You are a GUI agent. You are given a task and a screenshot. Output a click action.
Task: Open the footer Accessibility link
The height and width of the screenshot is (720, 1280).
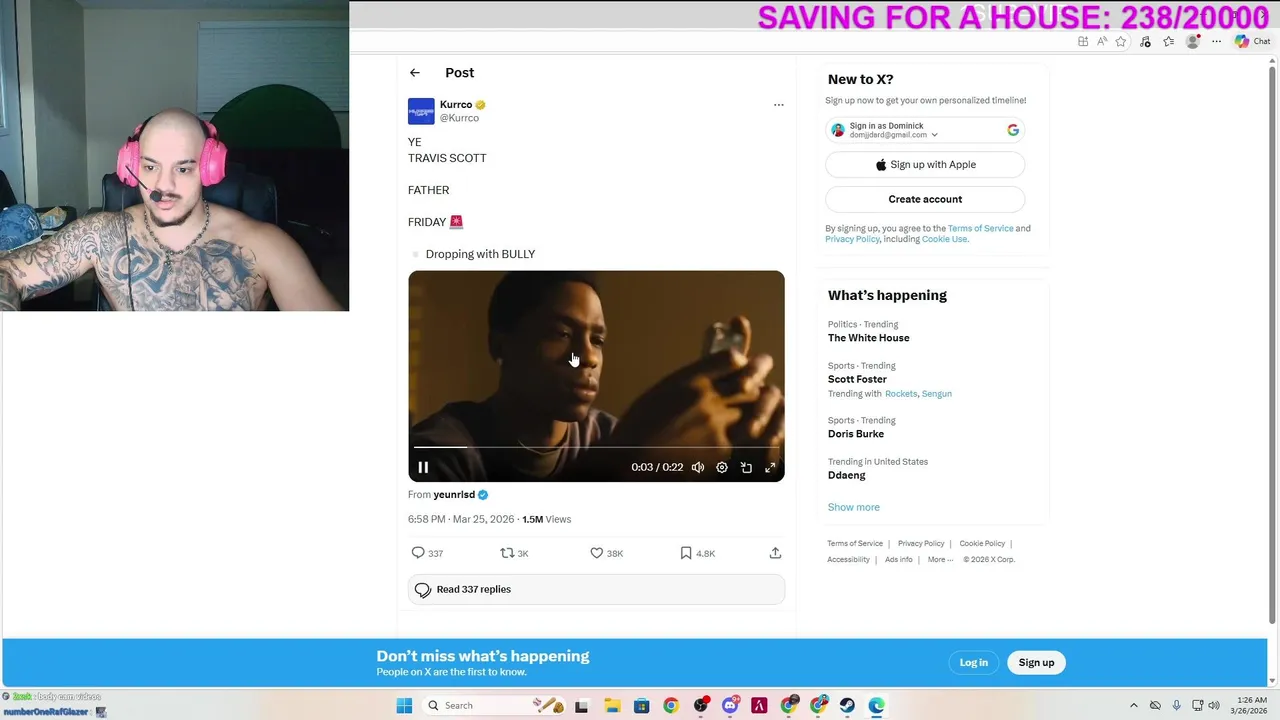(848, 560)
